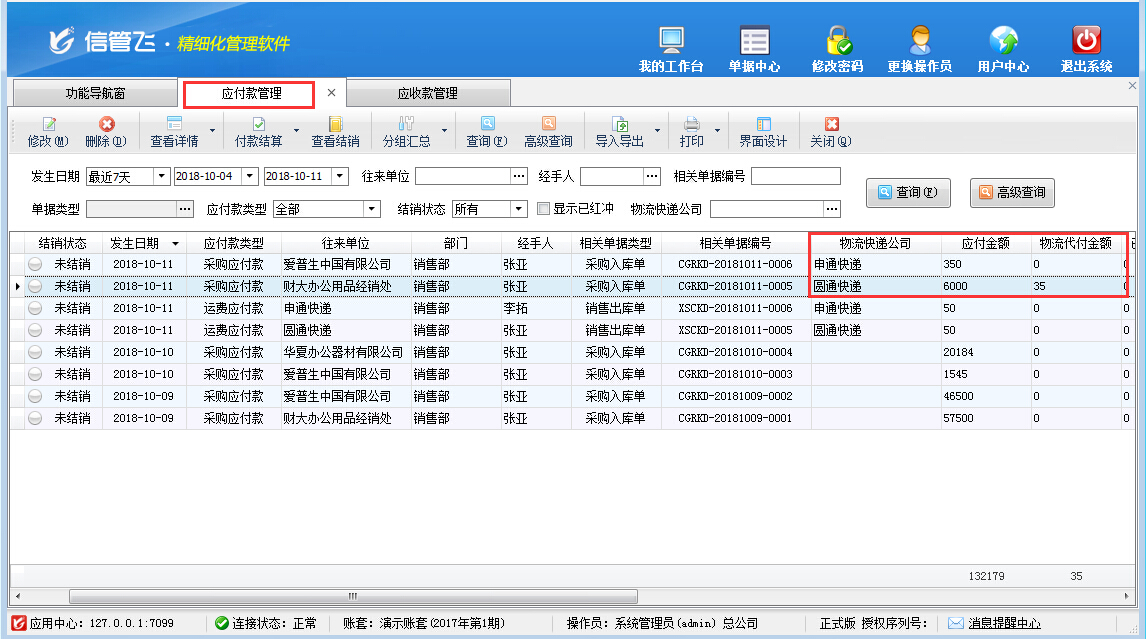This screenshot has height=639, width=1146.
Task: Click the 修改 edit toolbar icon
Action: pos(48,124)
